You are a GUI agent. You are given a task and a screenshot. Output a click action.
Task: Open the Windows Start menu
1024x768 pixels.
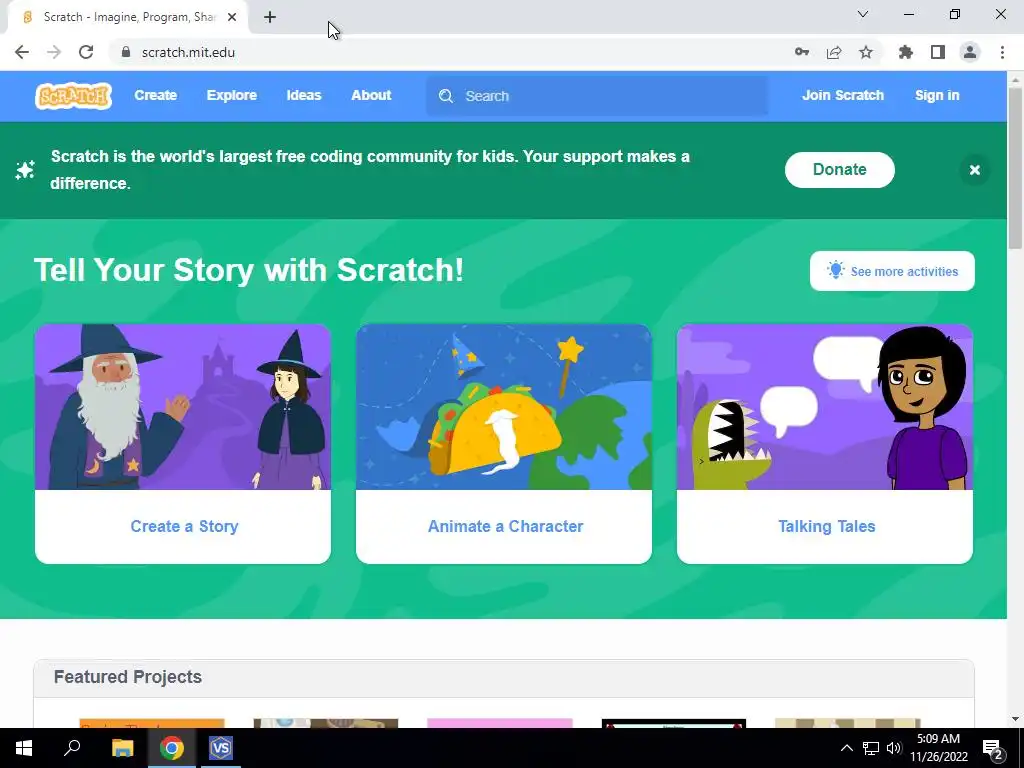point(24,748)
